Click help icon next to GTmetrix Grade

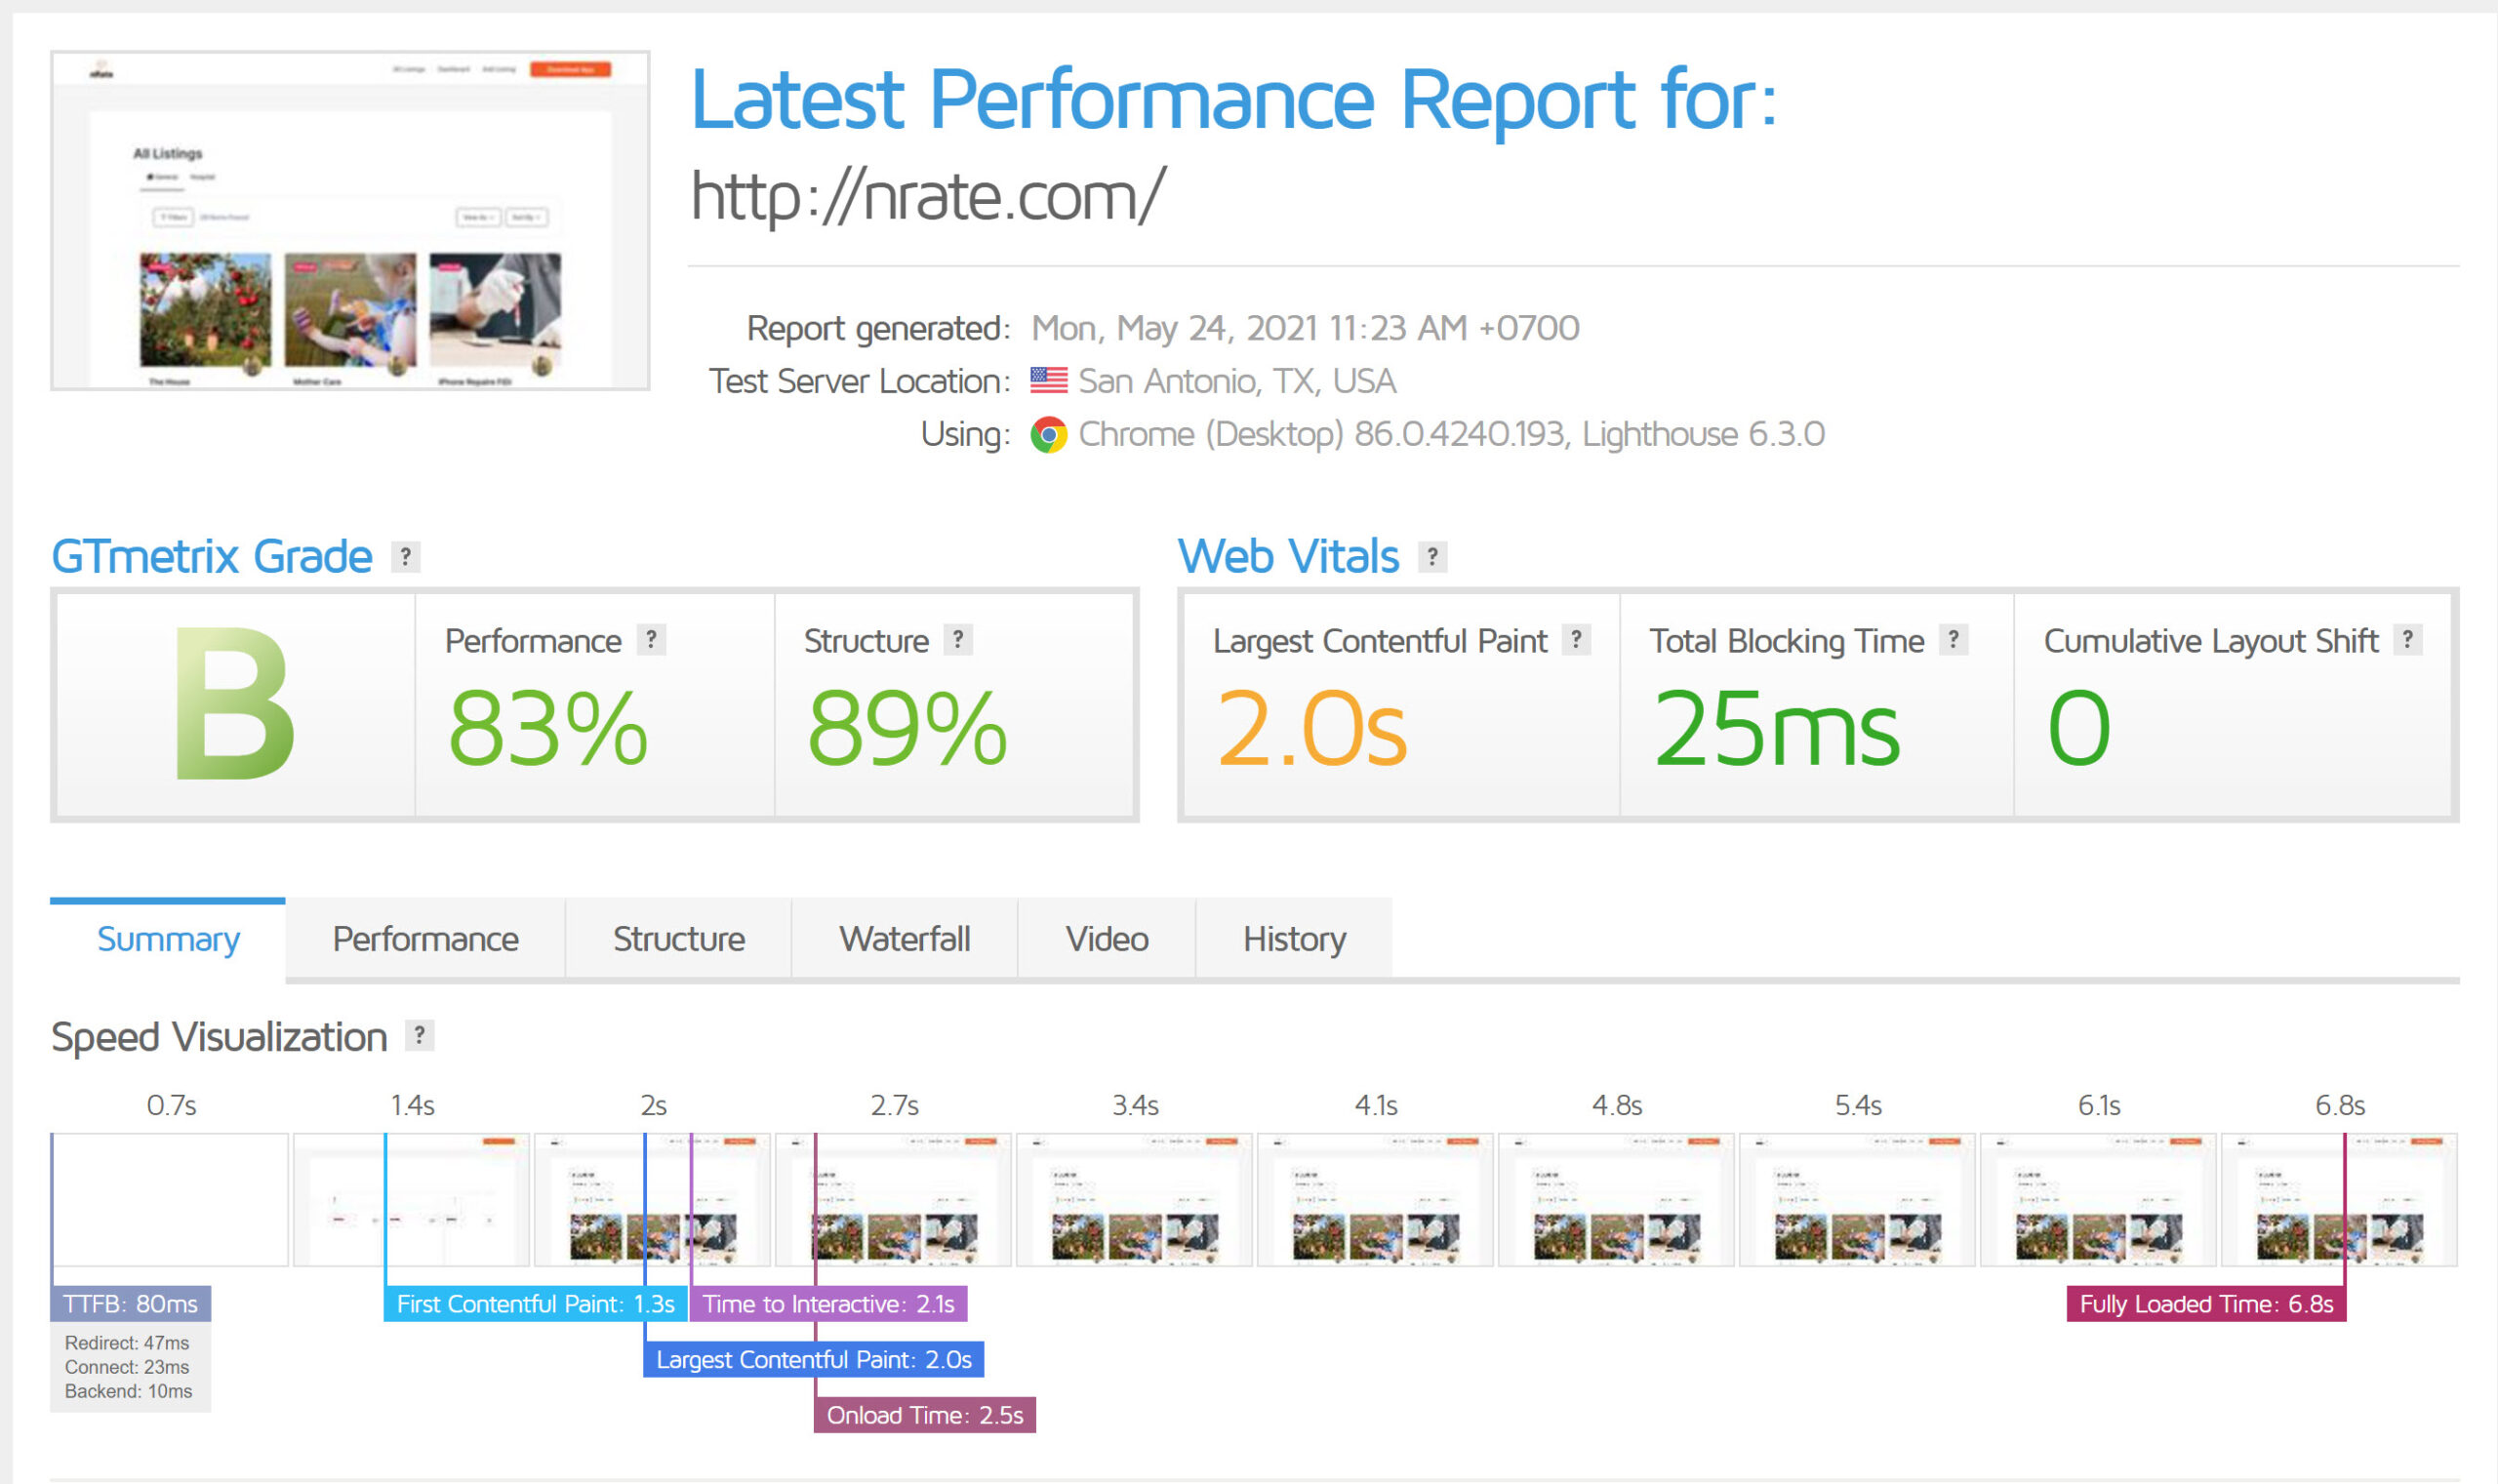pos(405,556)
